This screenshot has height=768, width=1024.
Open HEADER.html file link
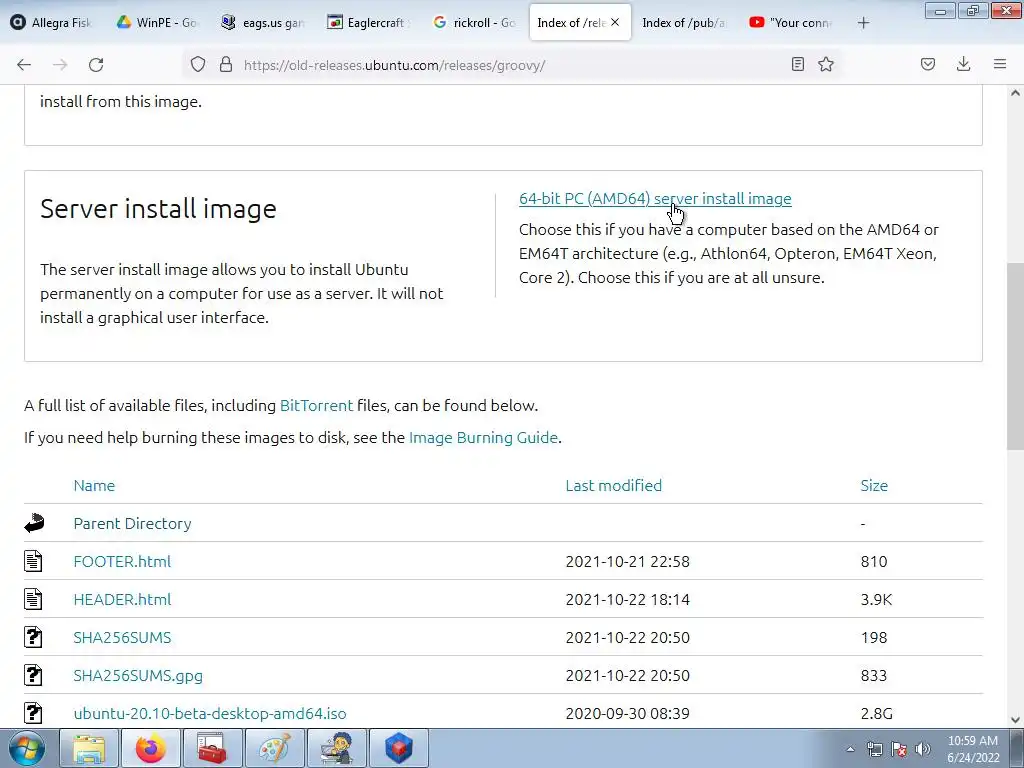coord(122,600)
